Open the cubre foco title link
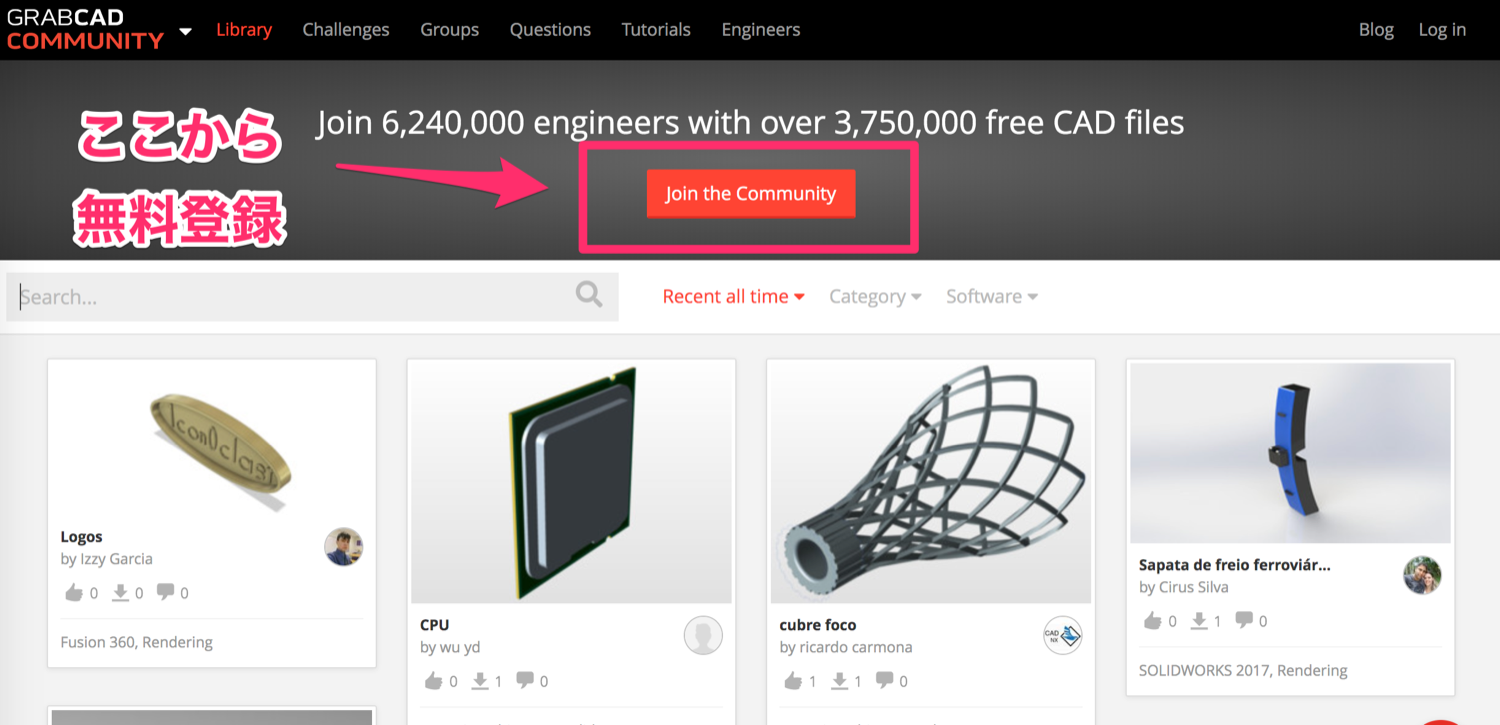Viewport: 1500px width, 725px height. [818, 625]
